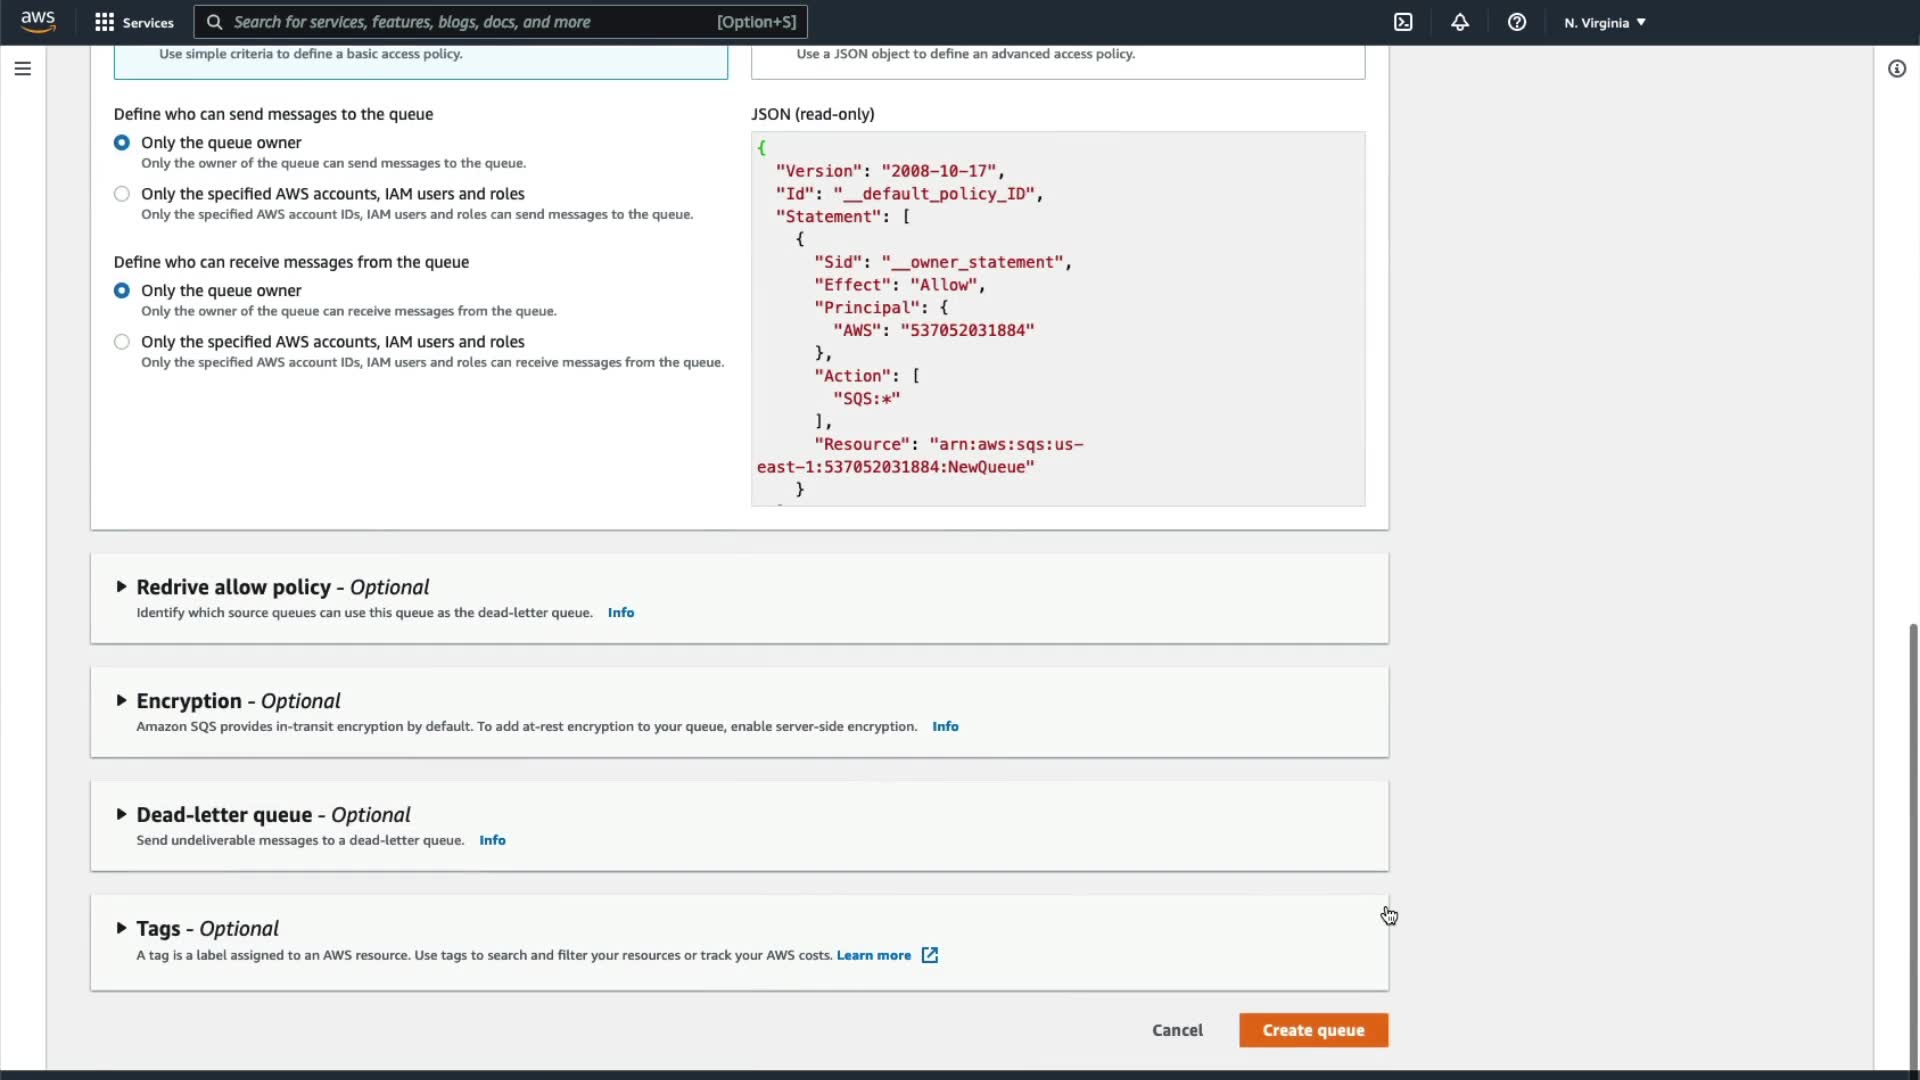Click the Create queue button

[x=1313, y=1030]
